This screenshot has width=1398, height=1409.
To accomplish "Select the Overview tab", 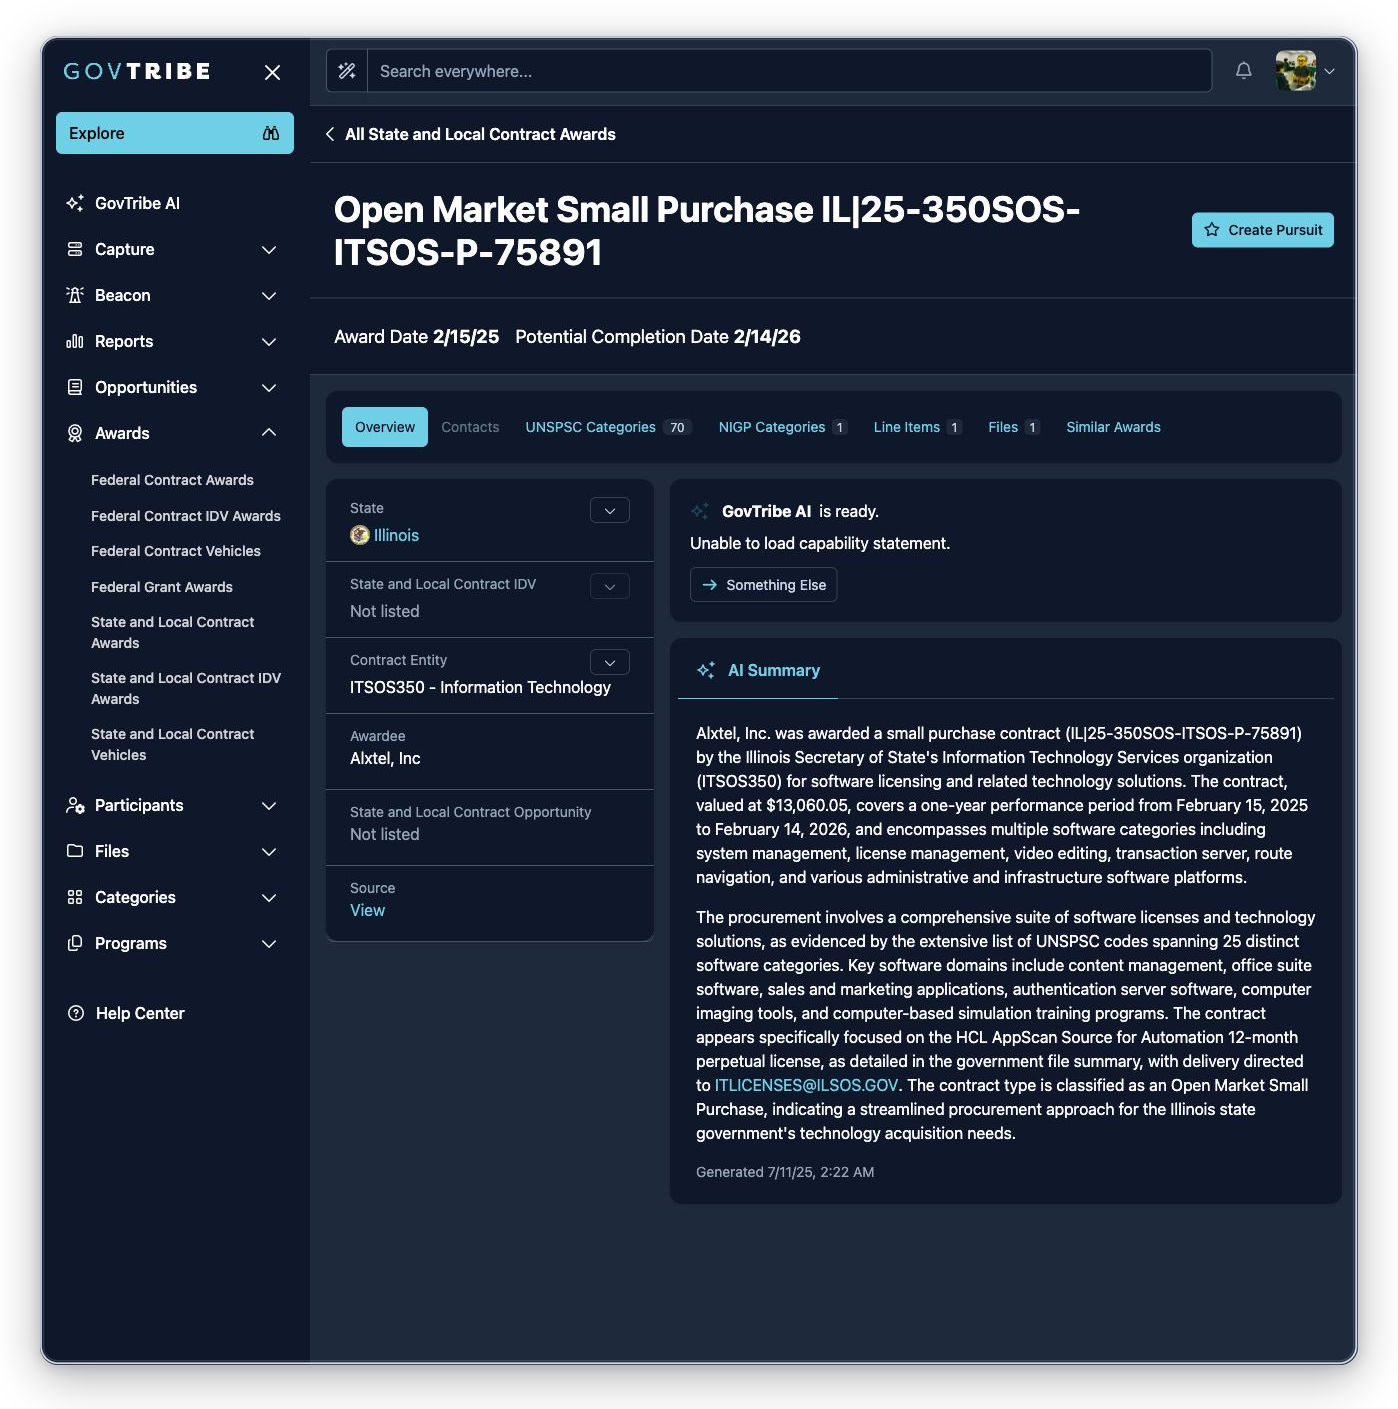I will tap(385, 427).
